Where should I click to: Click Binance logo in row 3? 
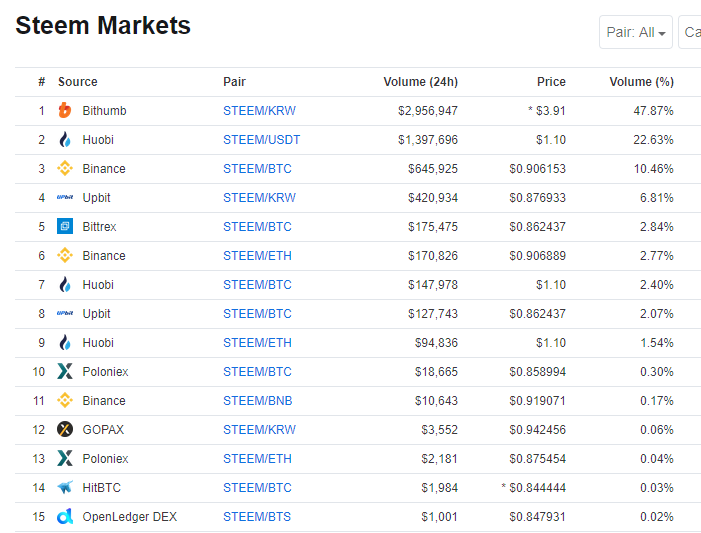tap(65, 169)
